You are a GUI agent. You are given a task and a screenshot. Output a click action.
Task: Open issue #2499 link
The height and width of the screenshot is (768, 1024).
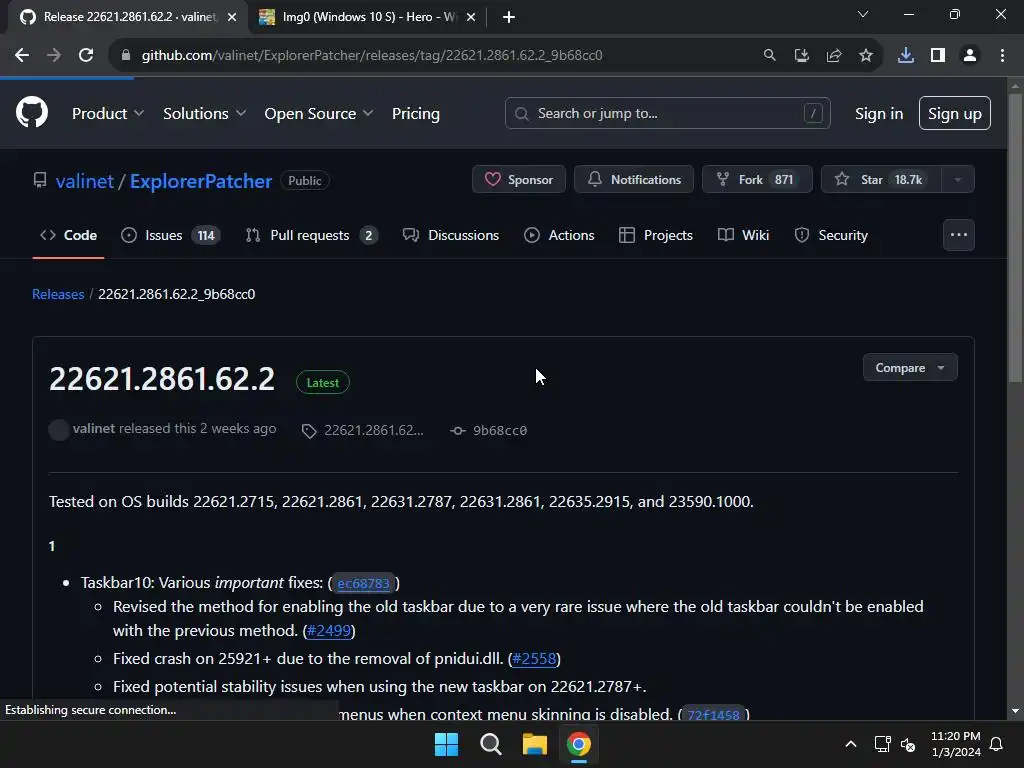coord(329,631)
